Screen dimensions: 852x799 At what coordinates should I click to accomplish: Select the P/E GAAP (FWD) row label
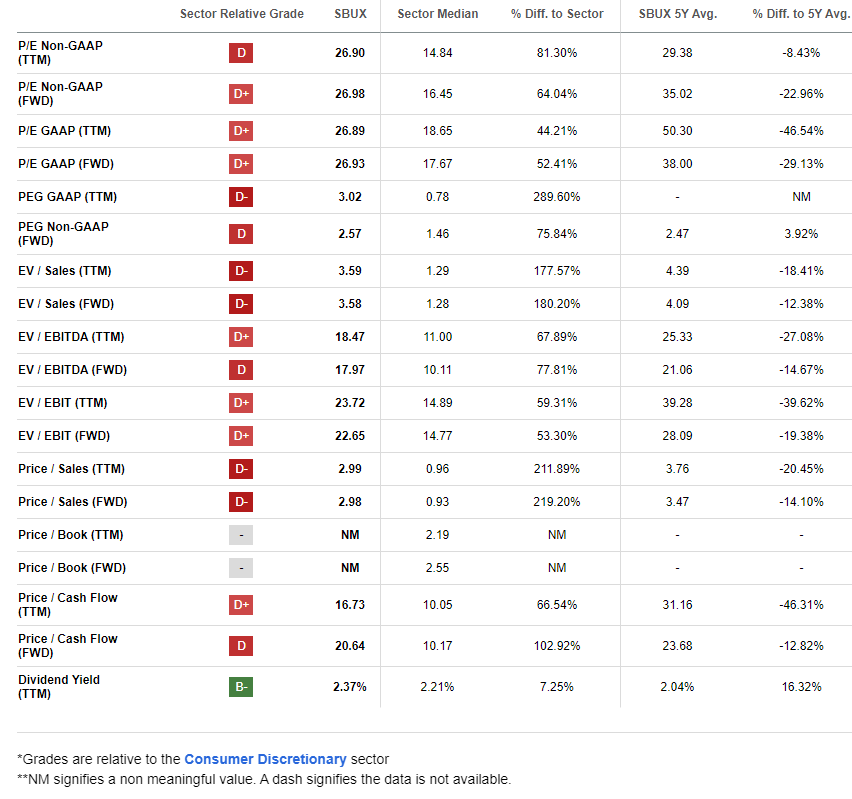(x=66, y=164)
